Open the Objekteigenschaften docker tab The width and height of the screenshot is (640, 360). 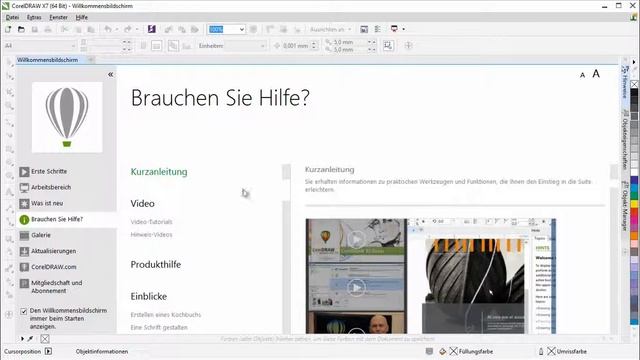(625, 140)
